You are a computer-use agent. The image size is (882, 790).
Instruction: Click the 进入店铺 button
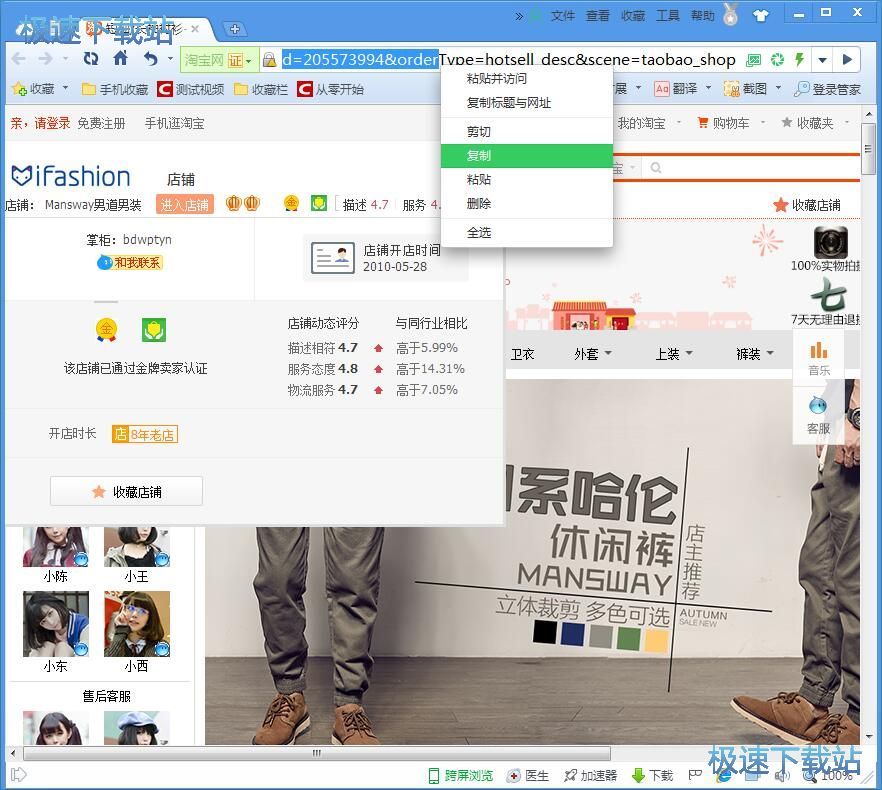coord(184,205)
